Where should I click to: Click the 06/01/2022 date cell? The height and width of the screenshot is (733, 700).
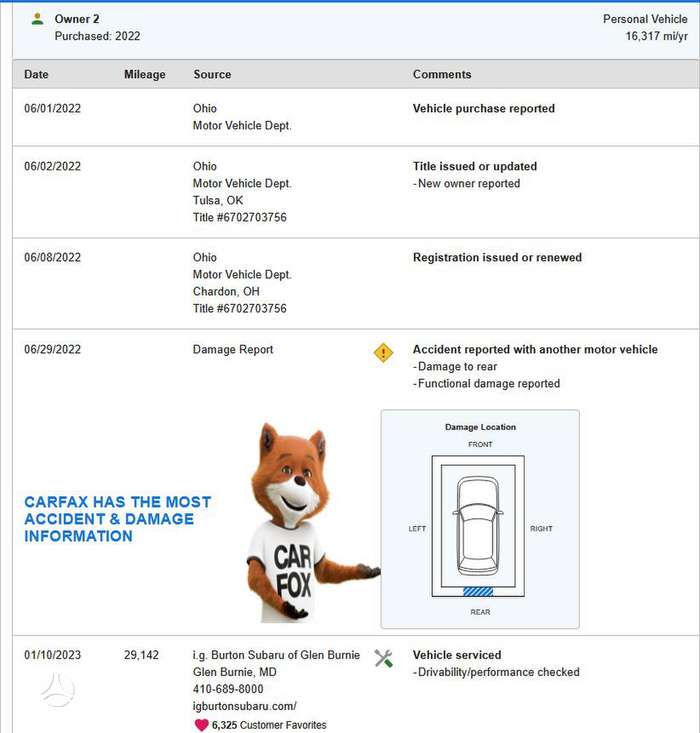click(x=52, y=108)
